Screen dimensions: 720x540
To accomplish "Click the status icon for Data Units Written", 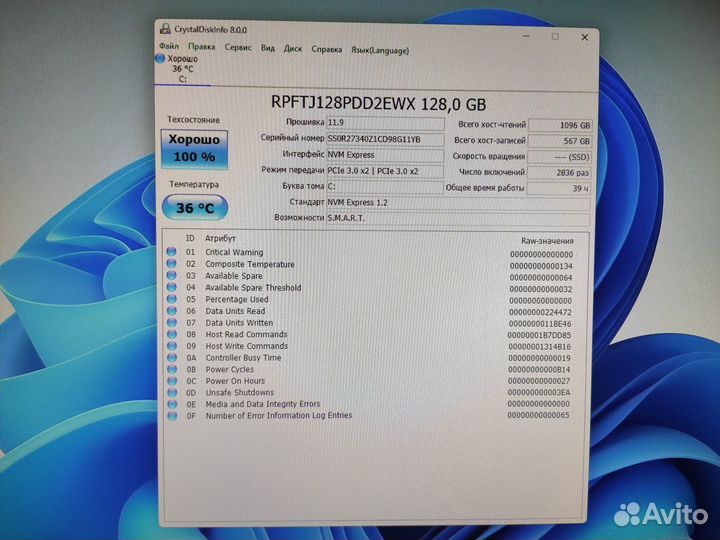I will (171, 322).
